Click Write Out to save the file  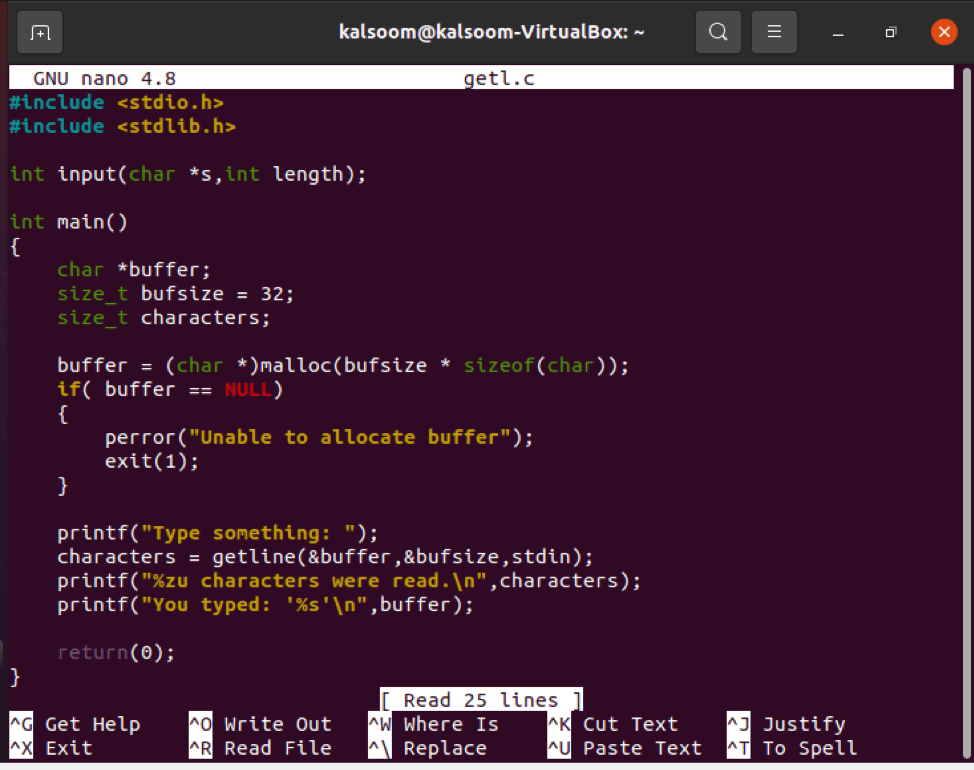coord(277,723)
